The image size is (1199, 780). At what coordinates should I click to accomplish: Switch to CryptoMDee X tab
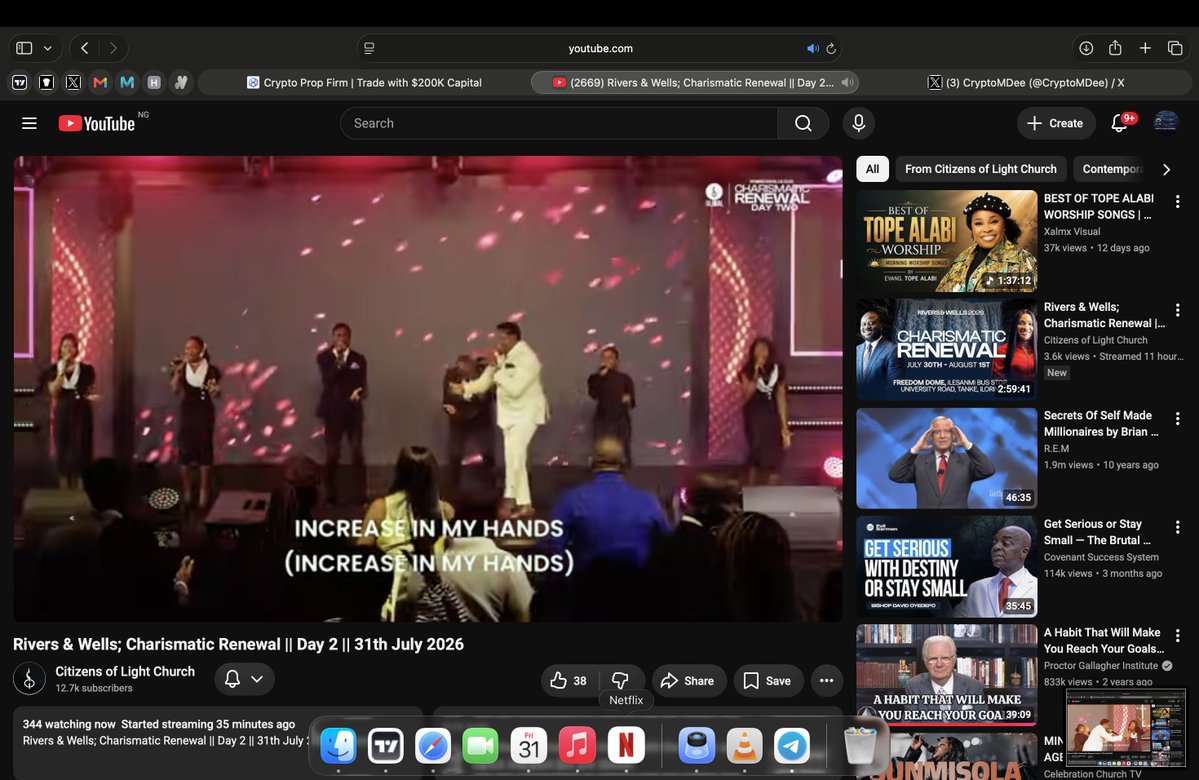1025,83
